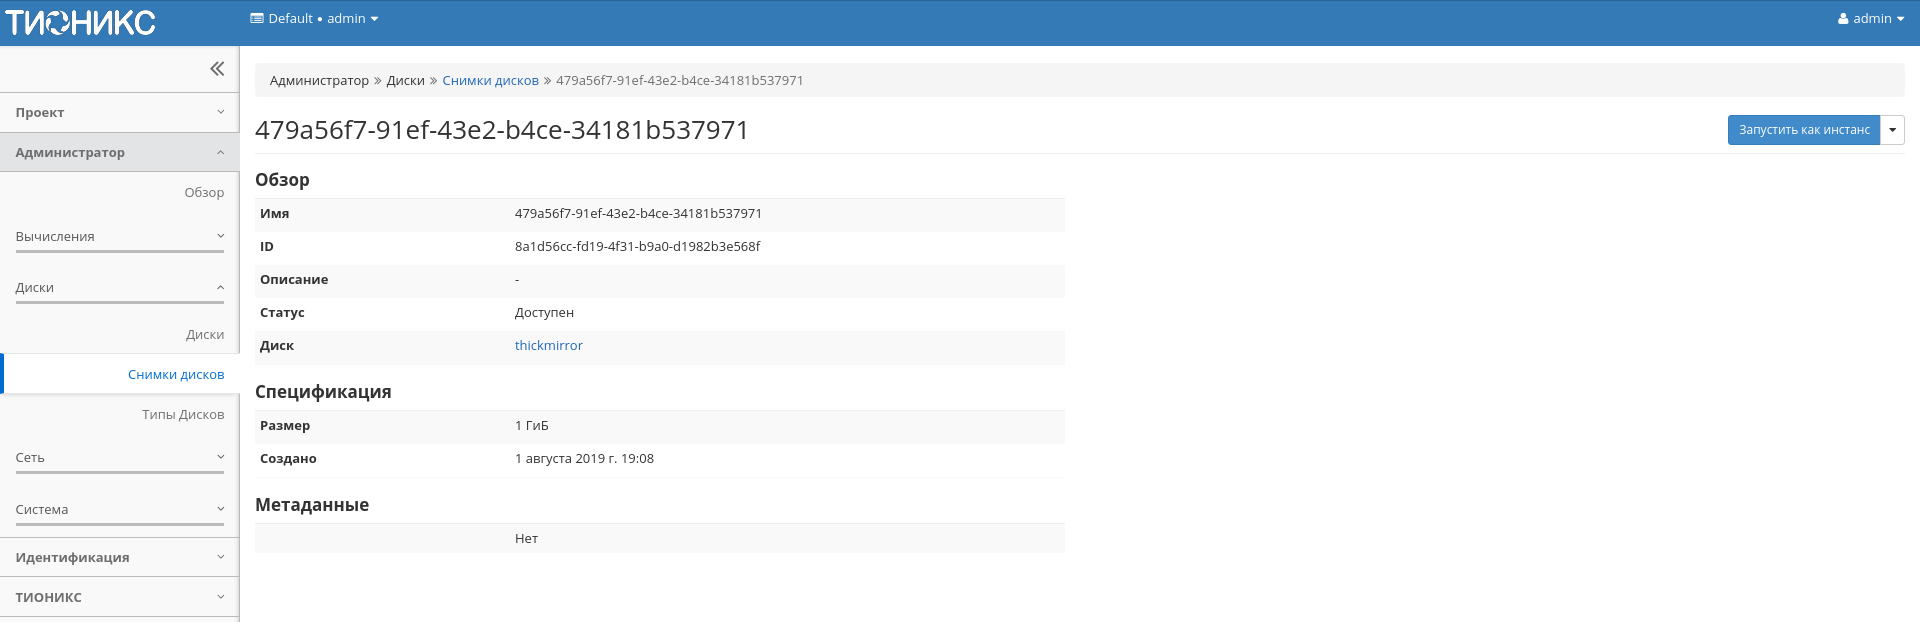Go to Снимки дисков breadcrumb link
This screenshot has width=1920, height=622.
[490, 81]
